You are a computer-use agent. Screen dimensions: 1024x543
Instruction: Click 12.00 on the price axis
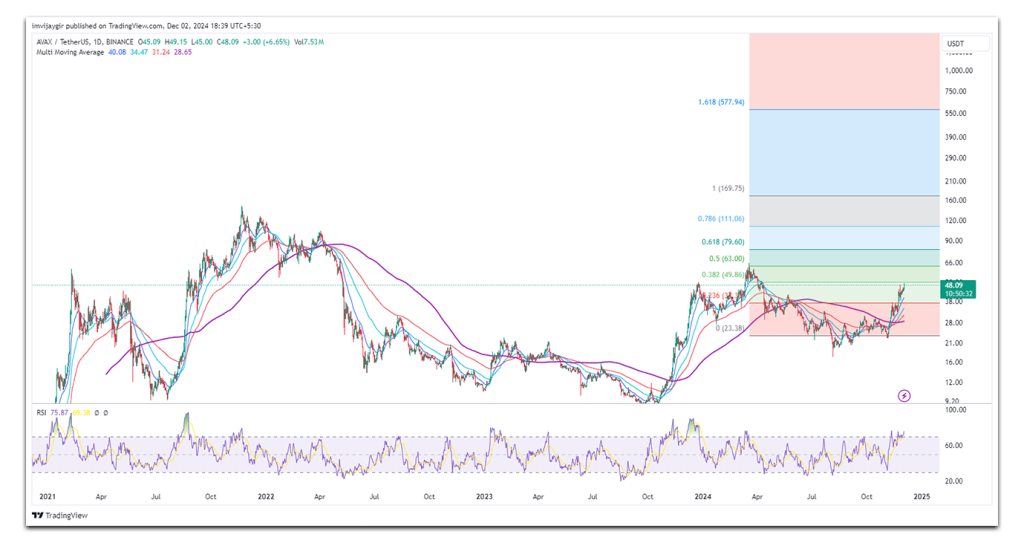[954, 383]
